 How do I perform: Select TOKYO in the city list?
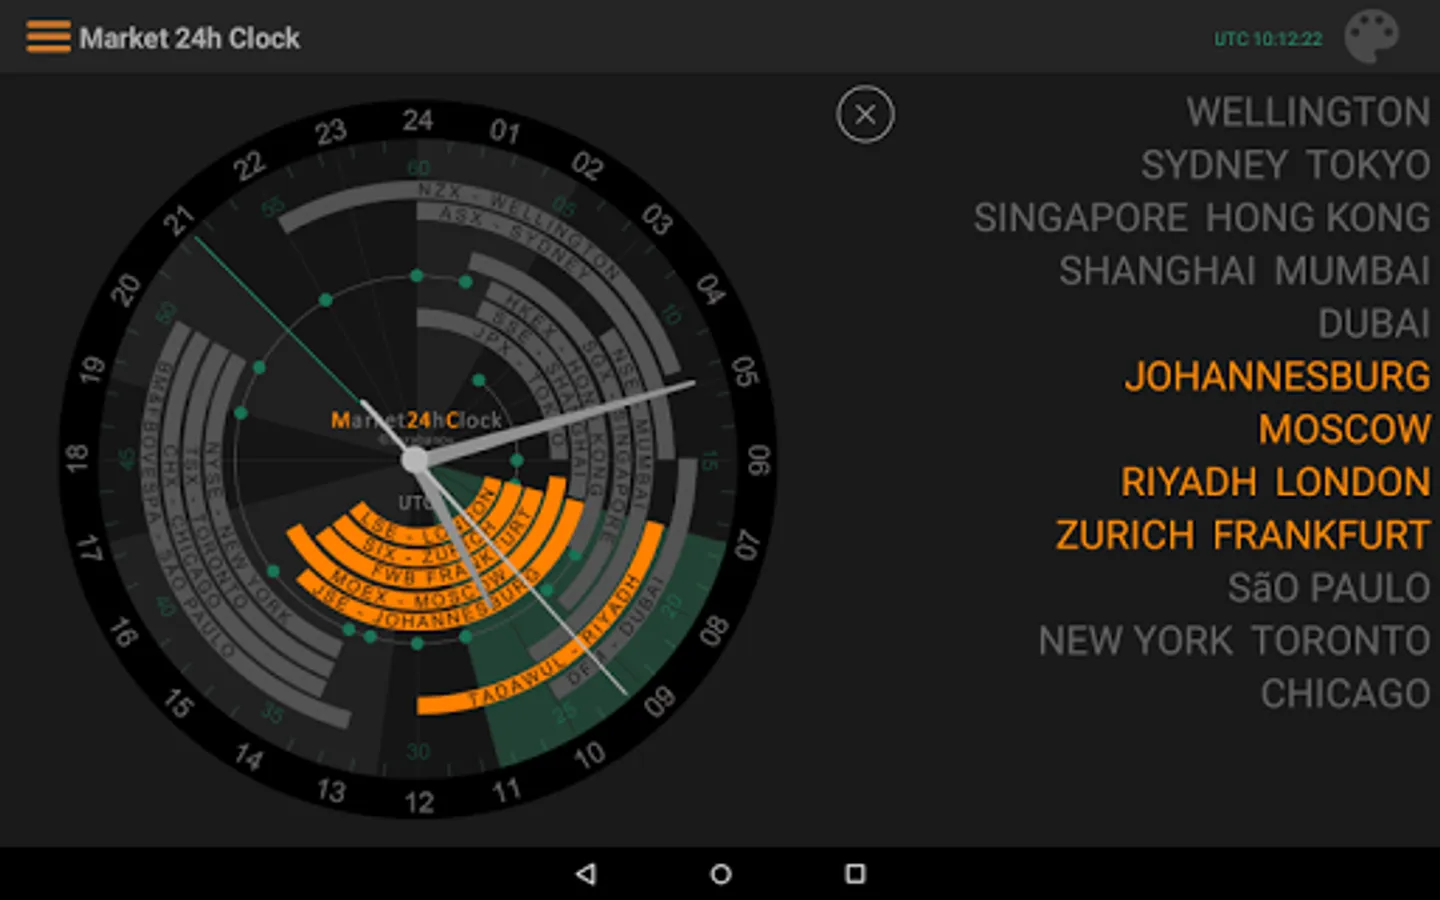tap(1368, 165)
